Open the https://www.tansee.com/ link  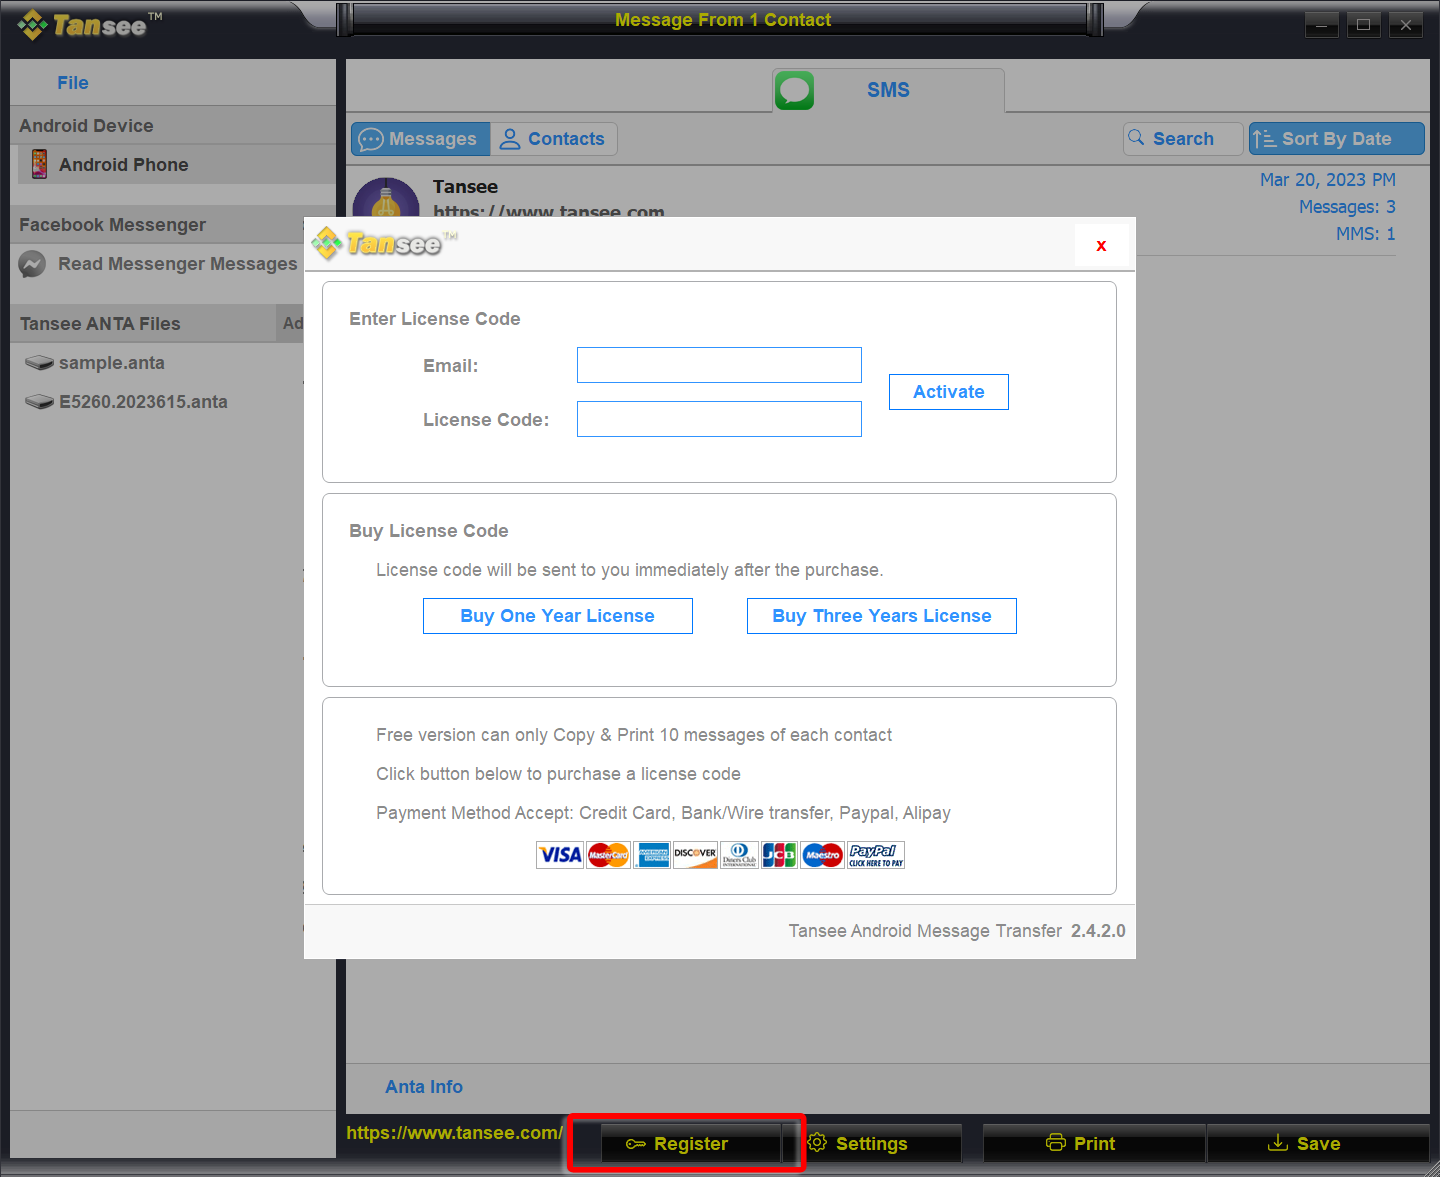[x=455, y=1133]
